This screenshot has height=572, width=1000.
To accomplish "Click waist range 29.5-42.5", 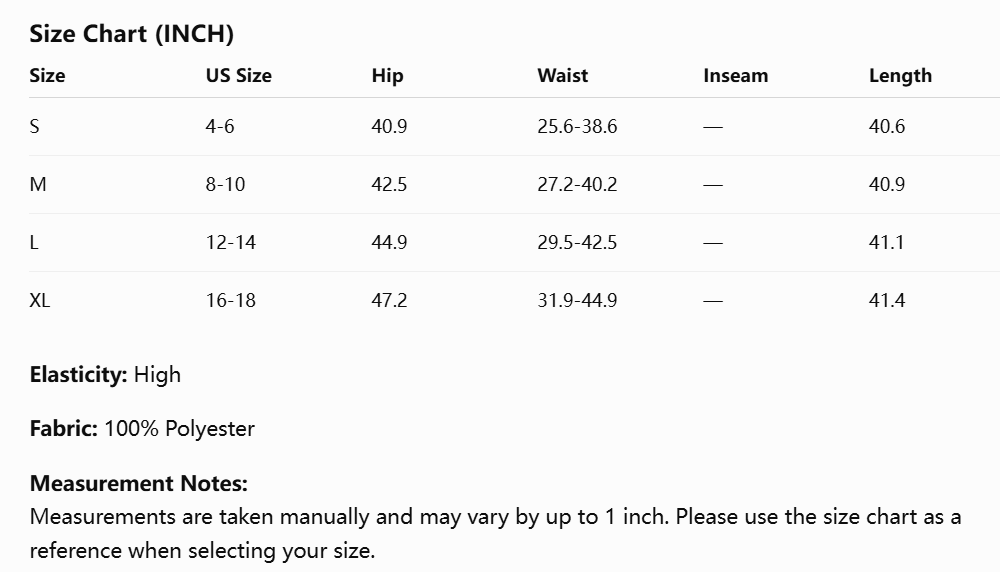I will [577, 242].
